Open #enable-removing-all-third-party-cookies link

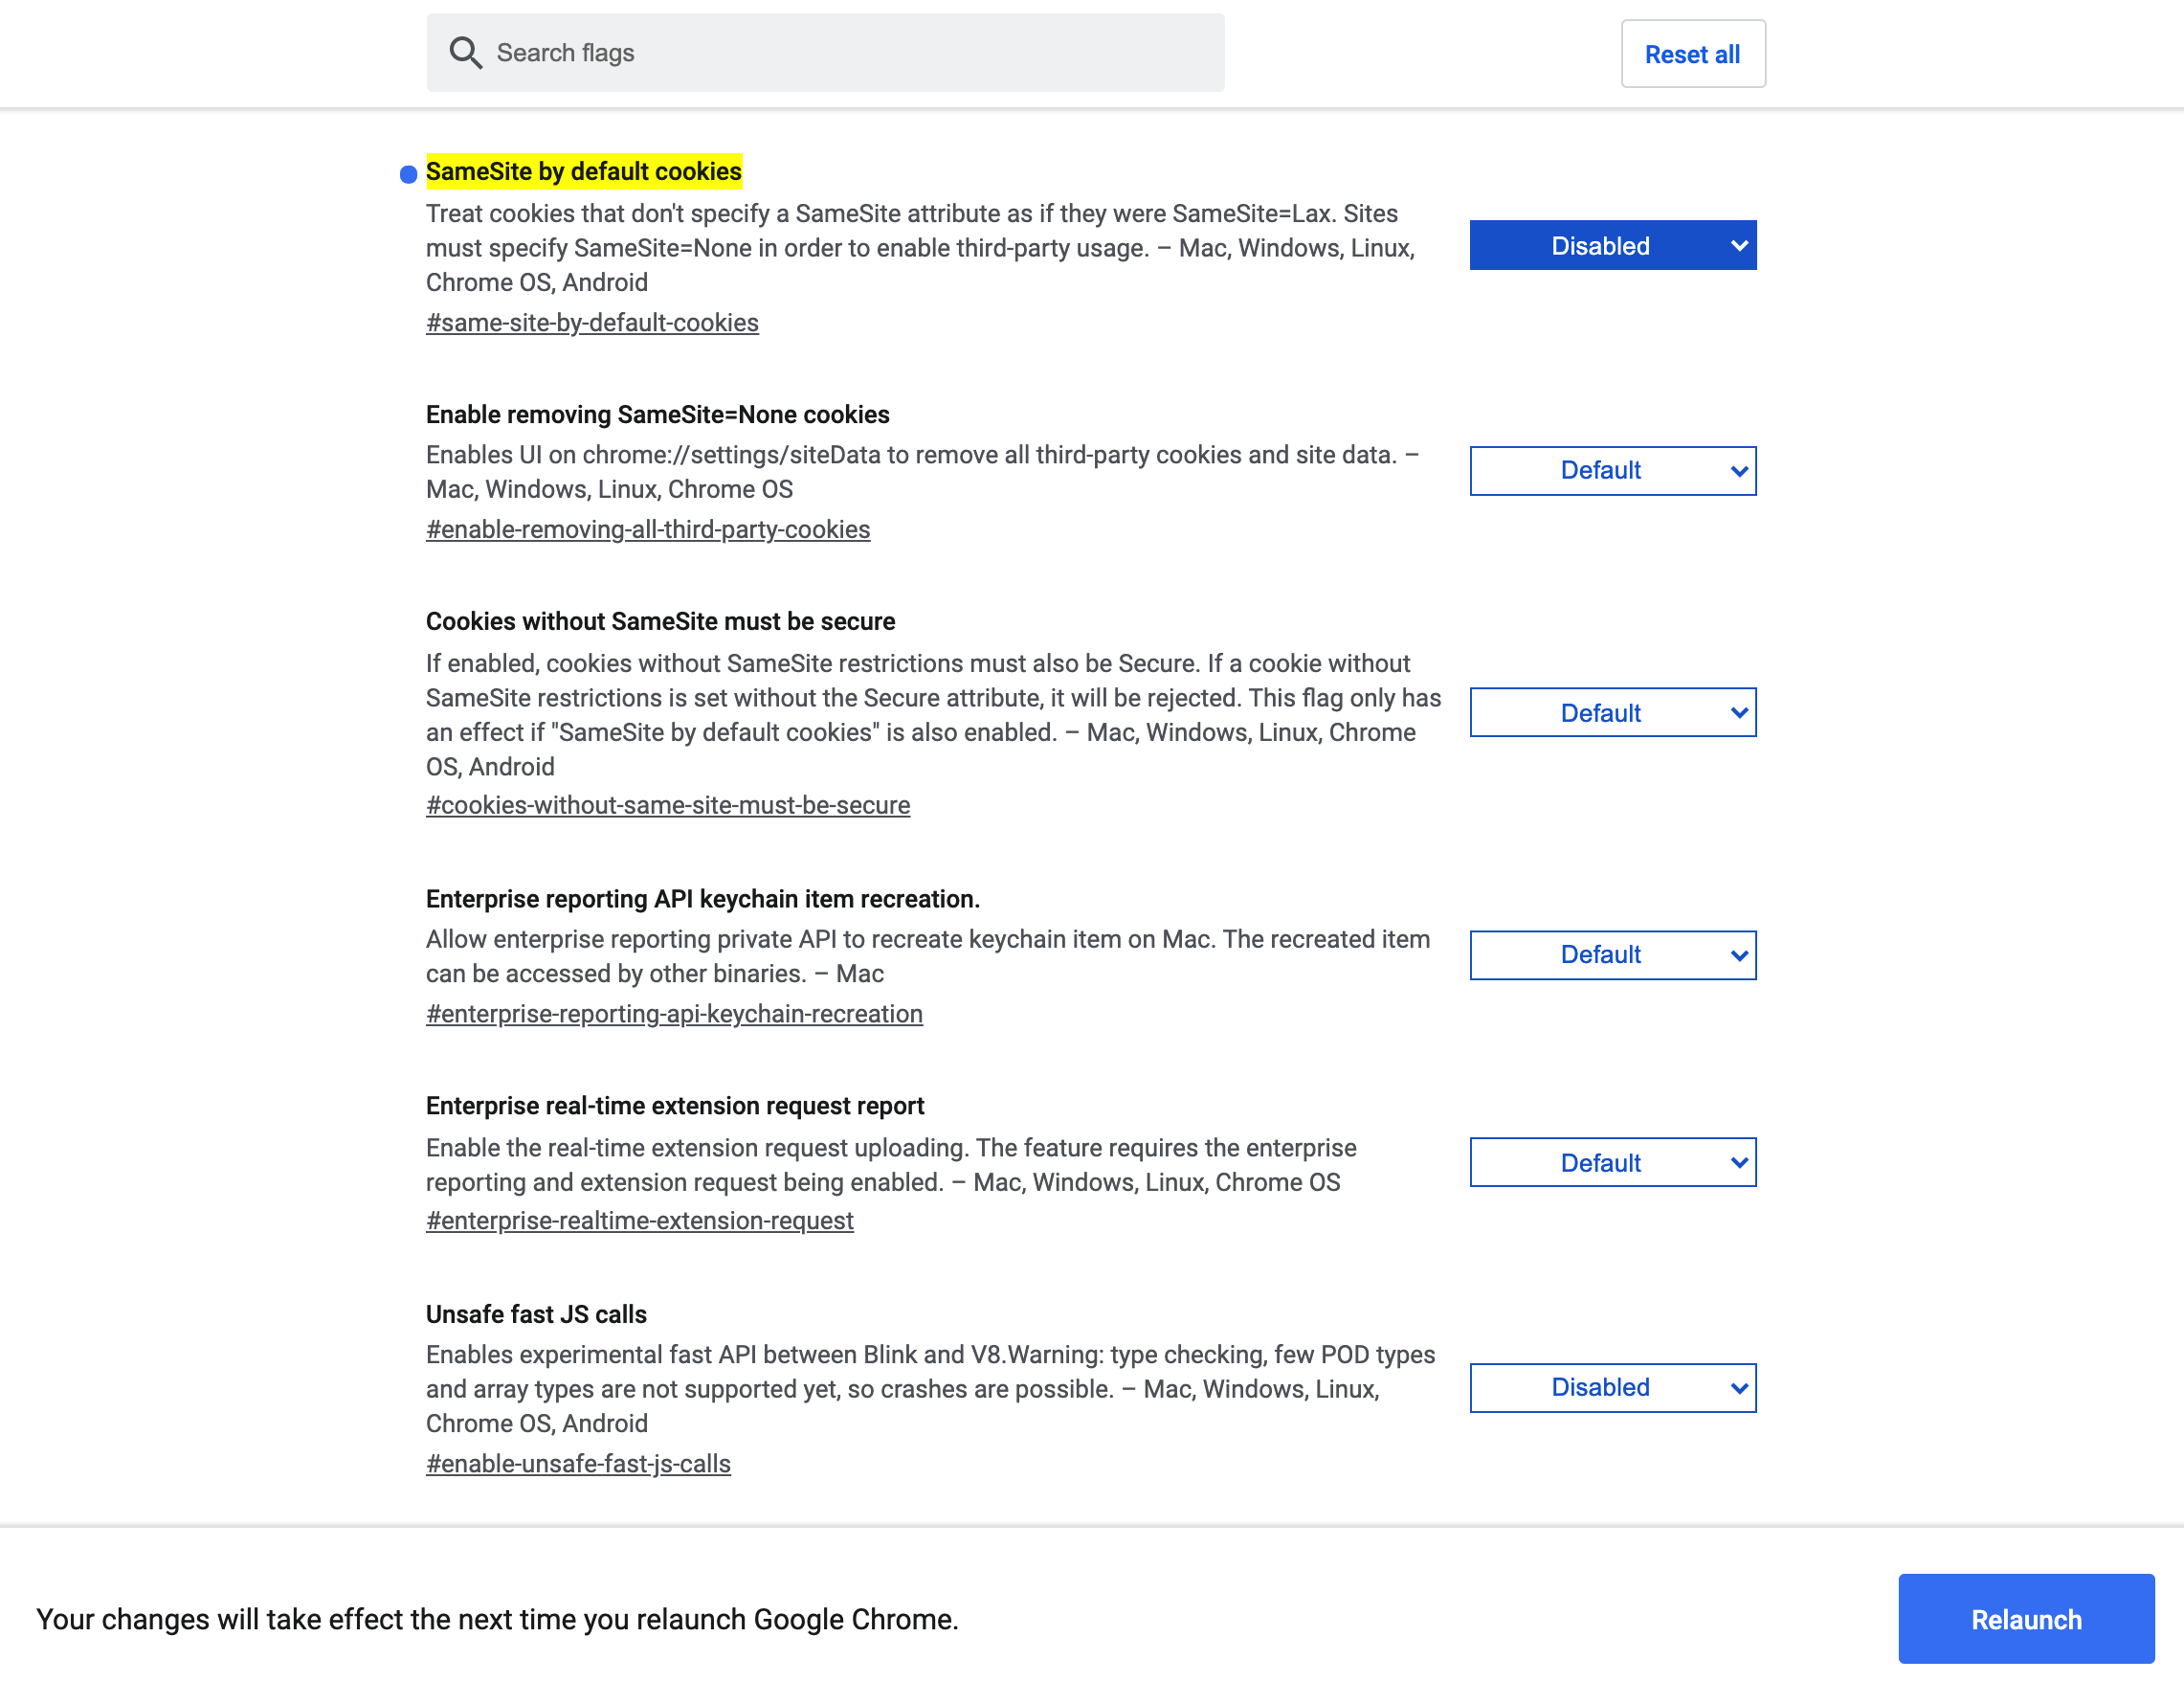(648, 530)
